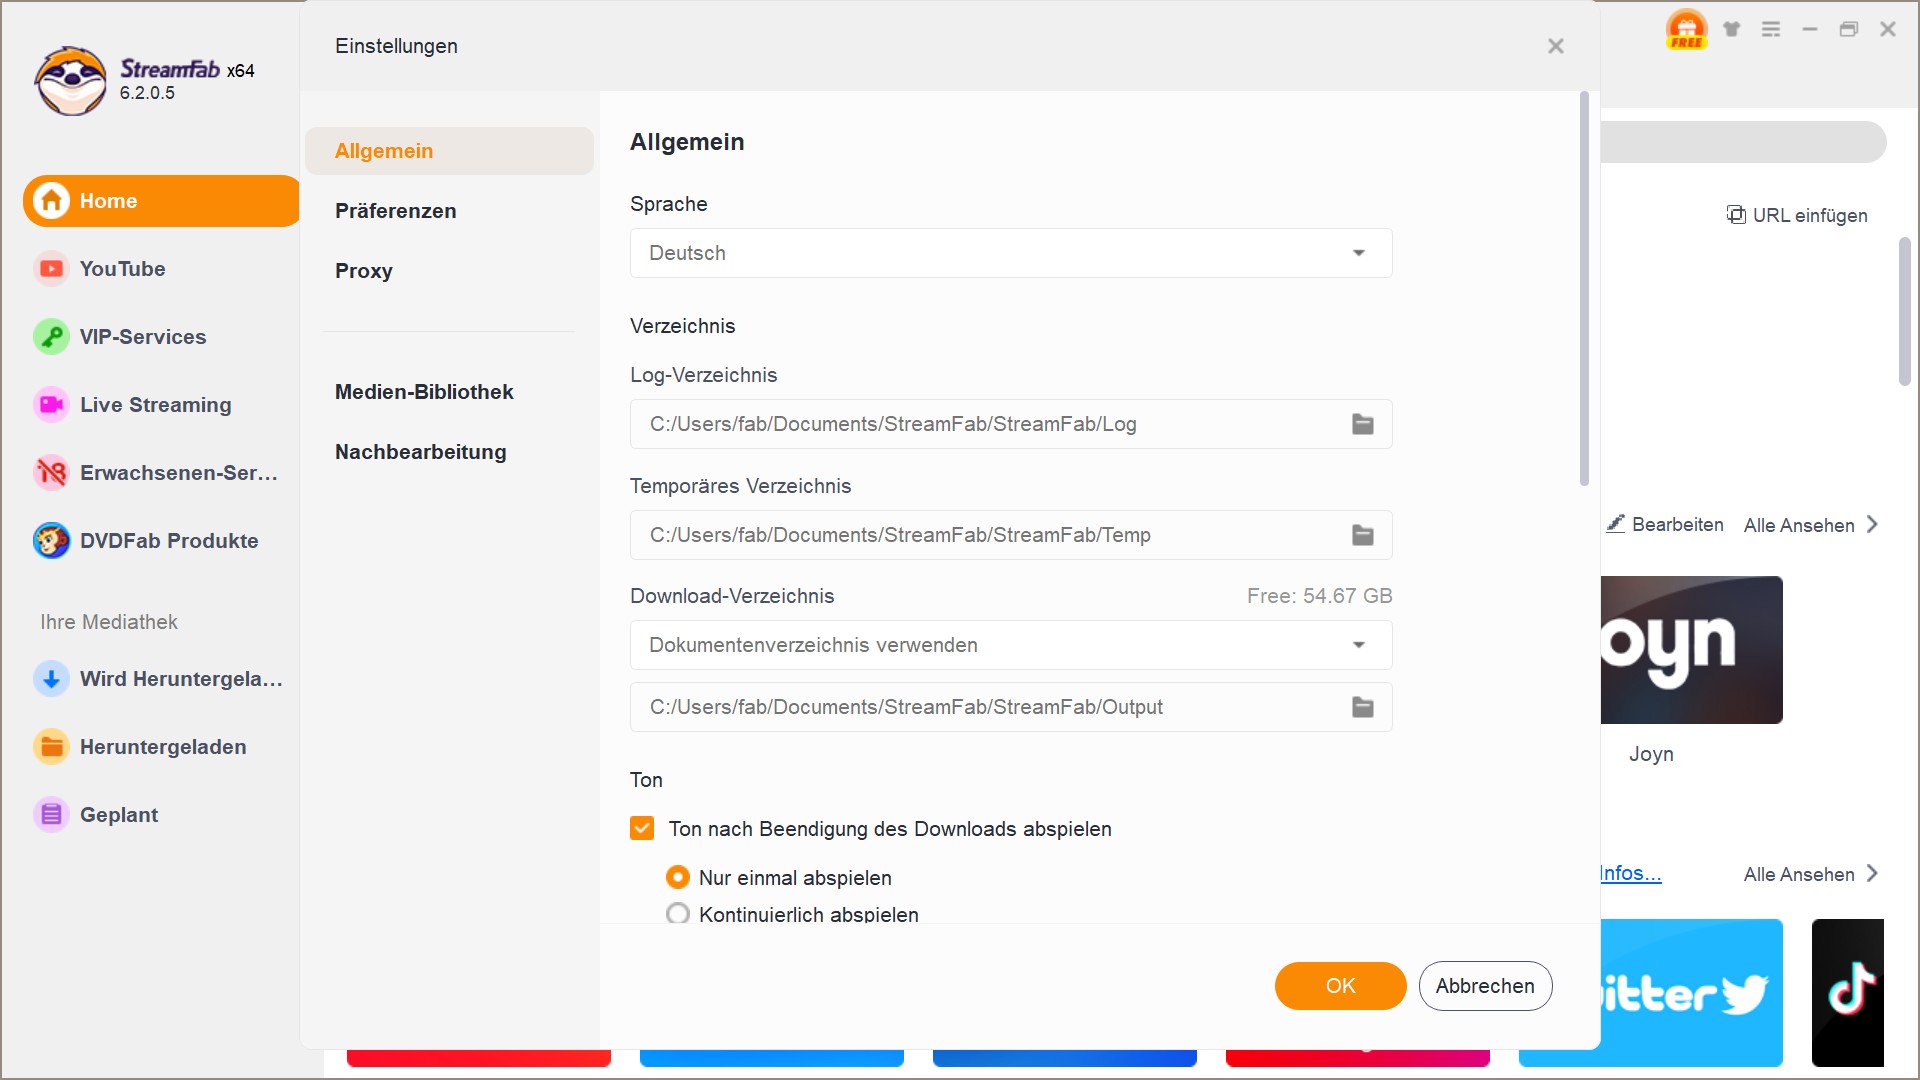Screen dimensions: 1920x1080
Task: Open Nachbearbeitung settings section
Action: 421,452
